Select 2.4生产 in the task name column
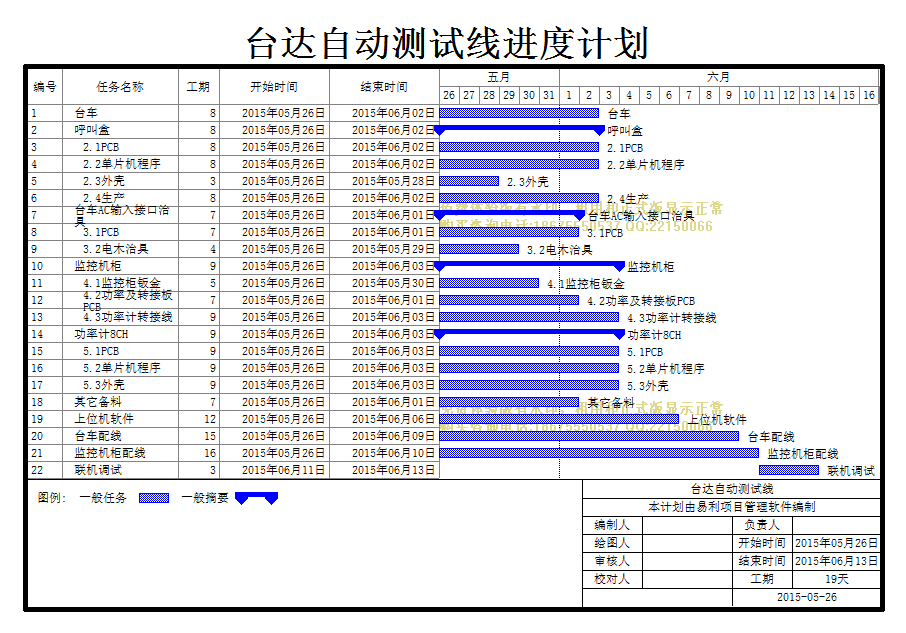906x633 pixels. pyautogui.click(x=104, y=198)
